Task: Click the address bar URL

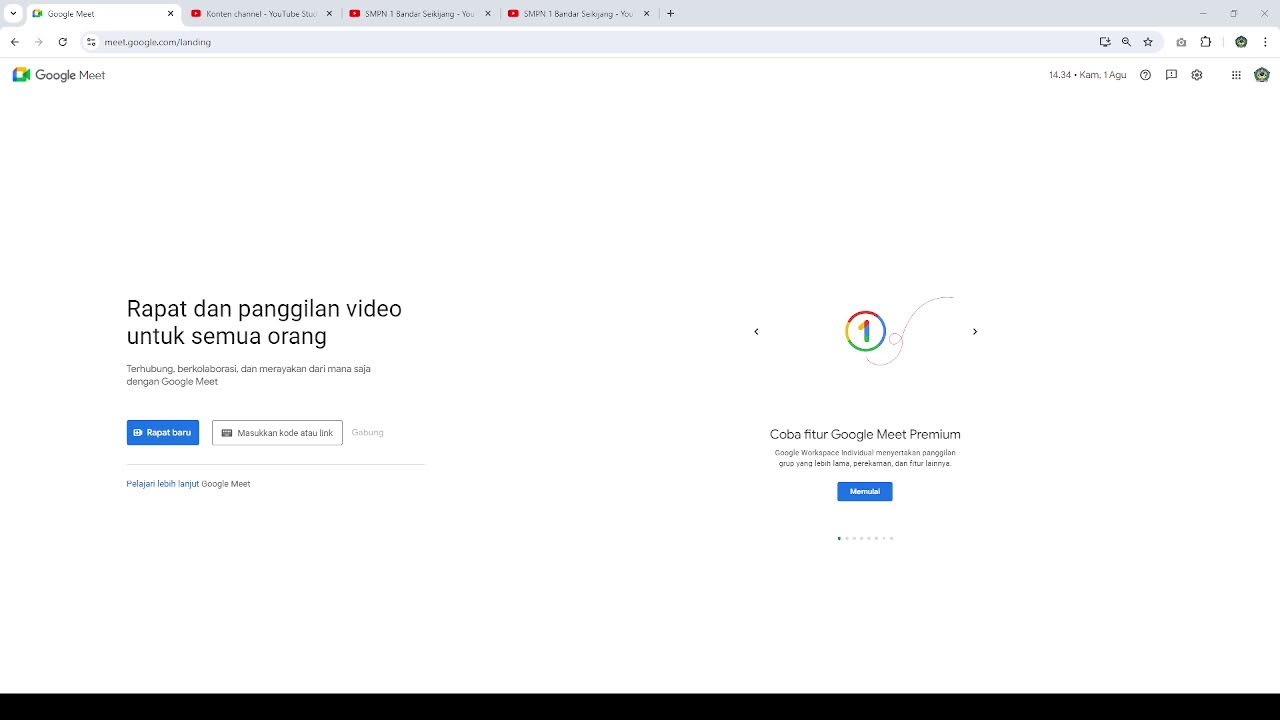Action: [x=157, y=42]
